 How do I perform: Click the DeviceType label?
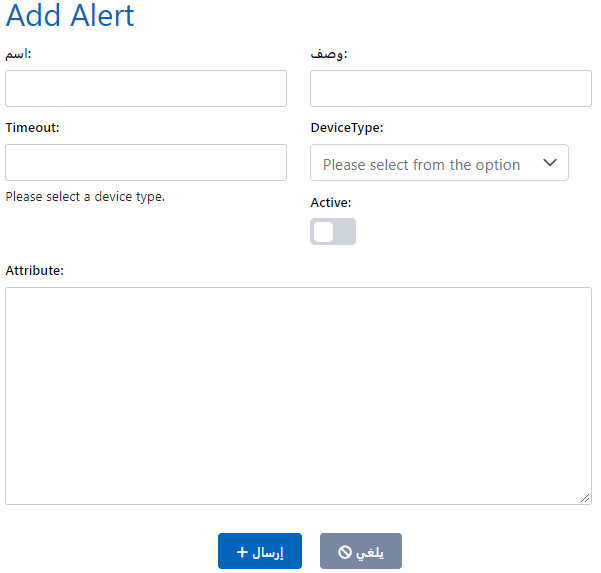tap(346, 128)
